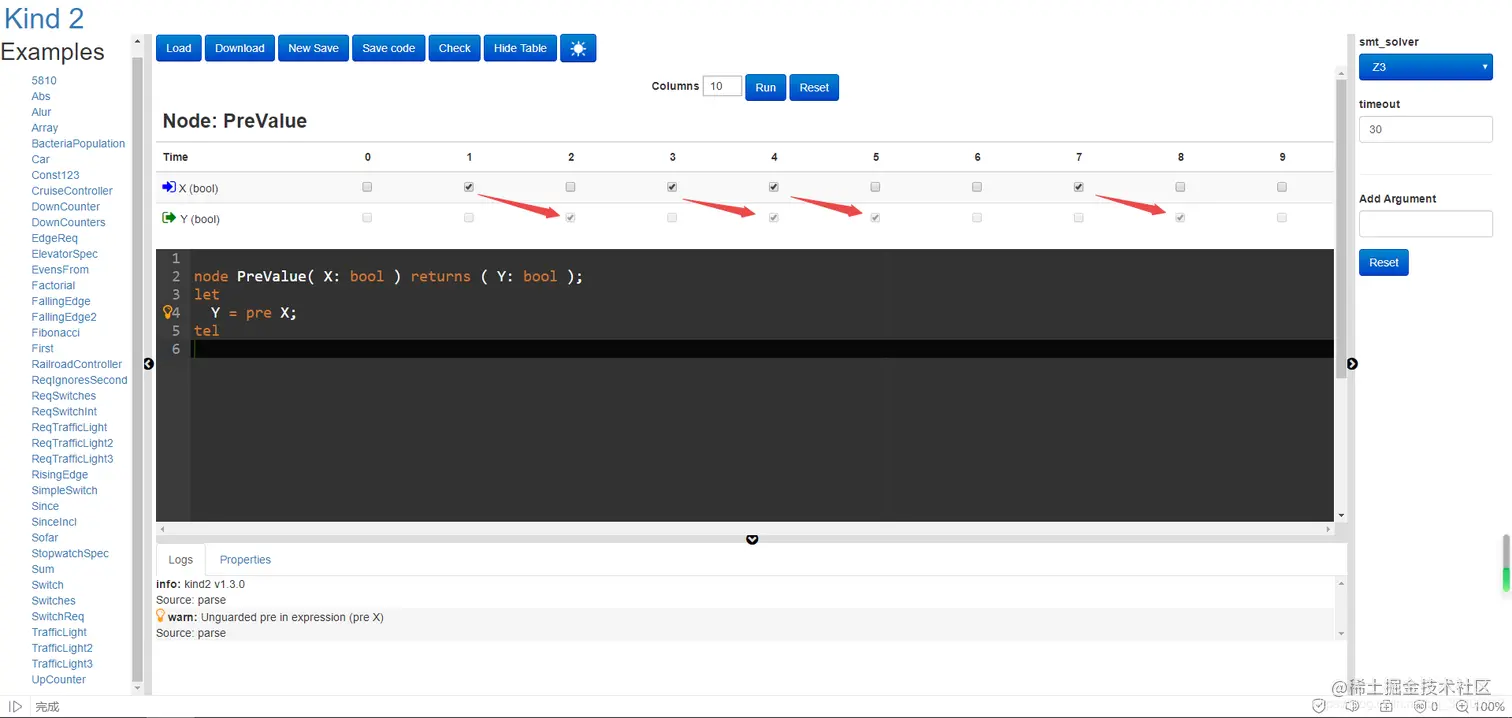Open the CruiseController example
The height and width of the screenshot is (718, 1512).
72,191
